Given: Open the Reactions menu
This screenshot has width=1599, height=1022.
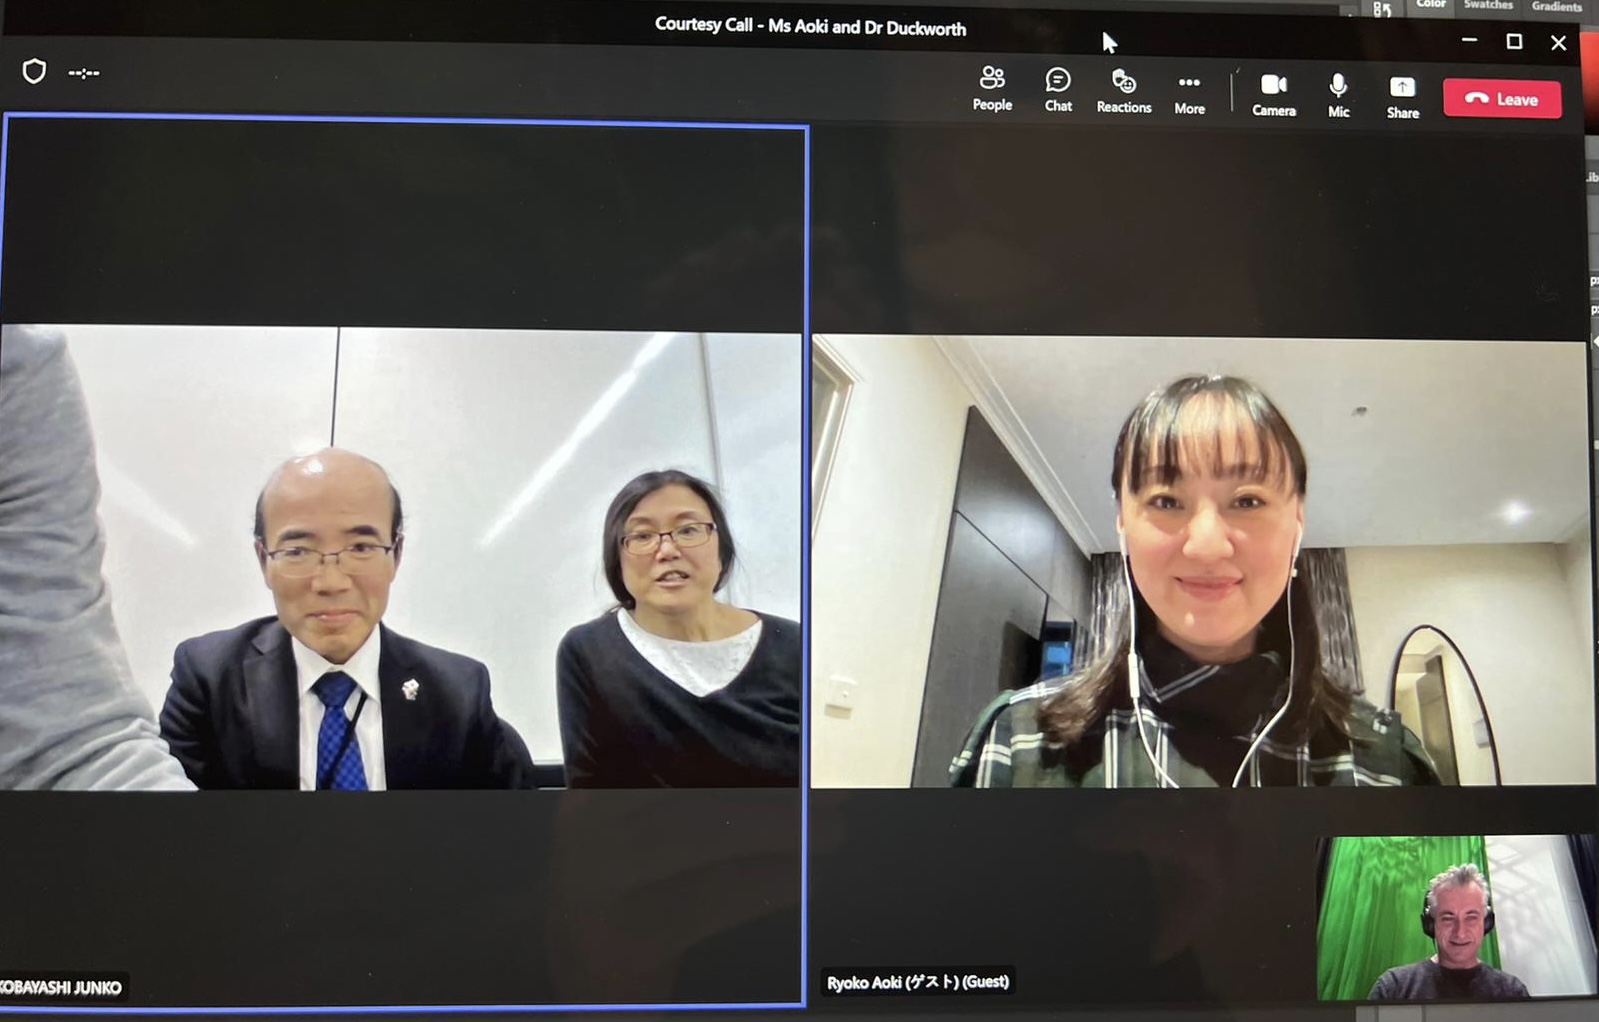Looking at the screenshot, I should [1123, 90].
